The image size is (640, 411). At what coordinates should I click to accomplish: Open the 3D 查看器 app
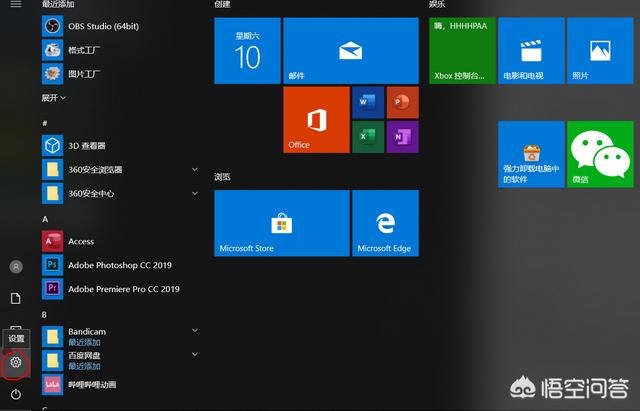[x=86, y=146]
